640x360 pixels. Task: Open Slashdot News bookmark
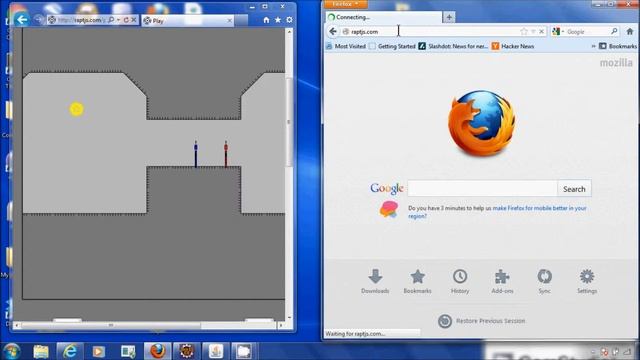[x=453, y=47]
